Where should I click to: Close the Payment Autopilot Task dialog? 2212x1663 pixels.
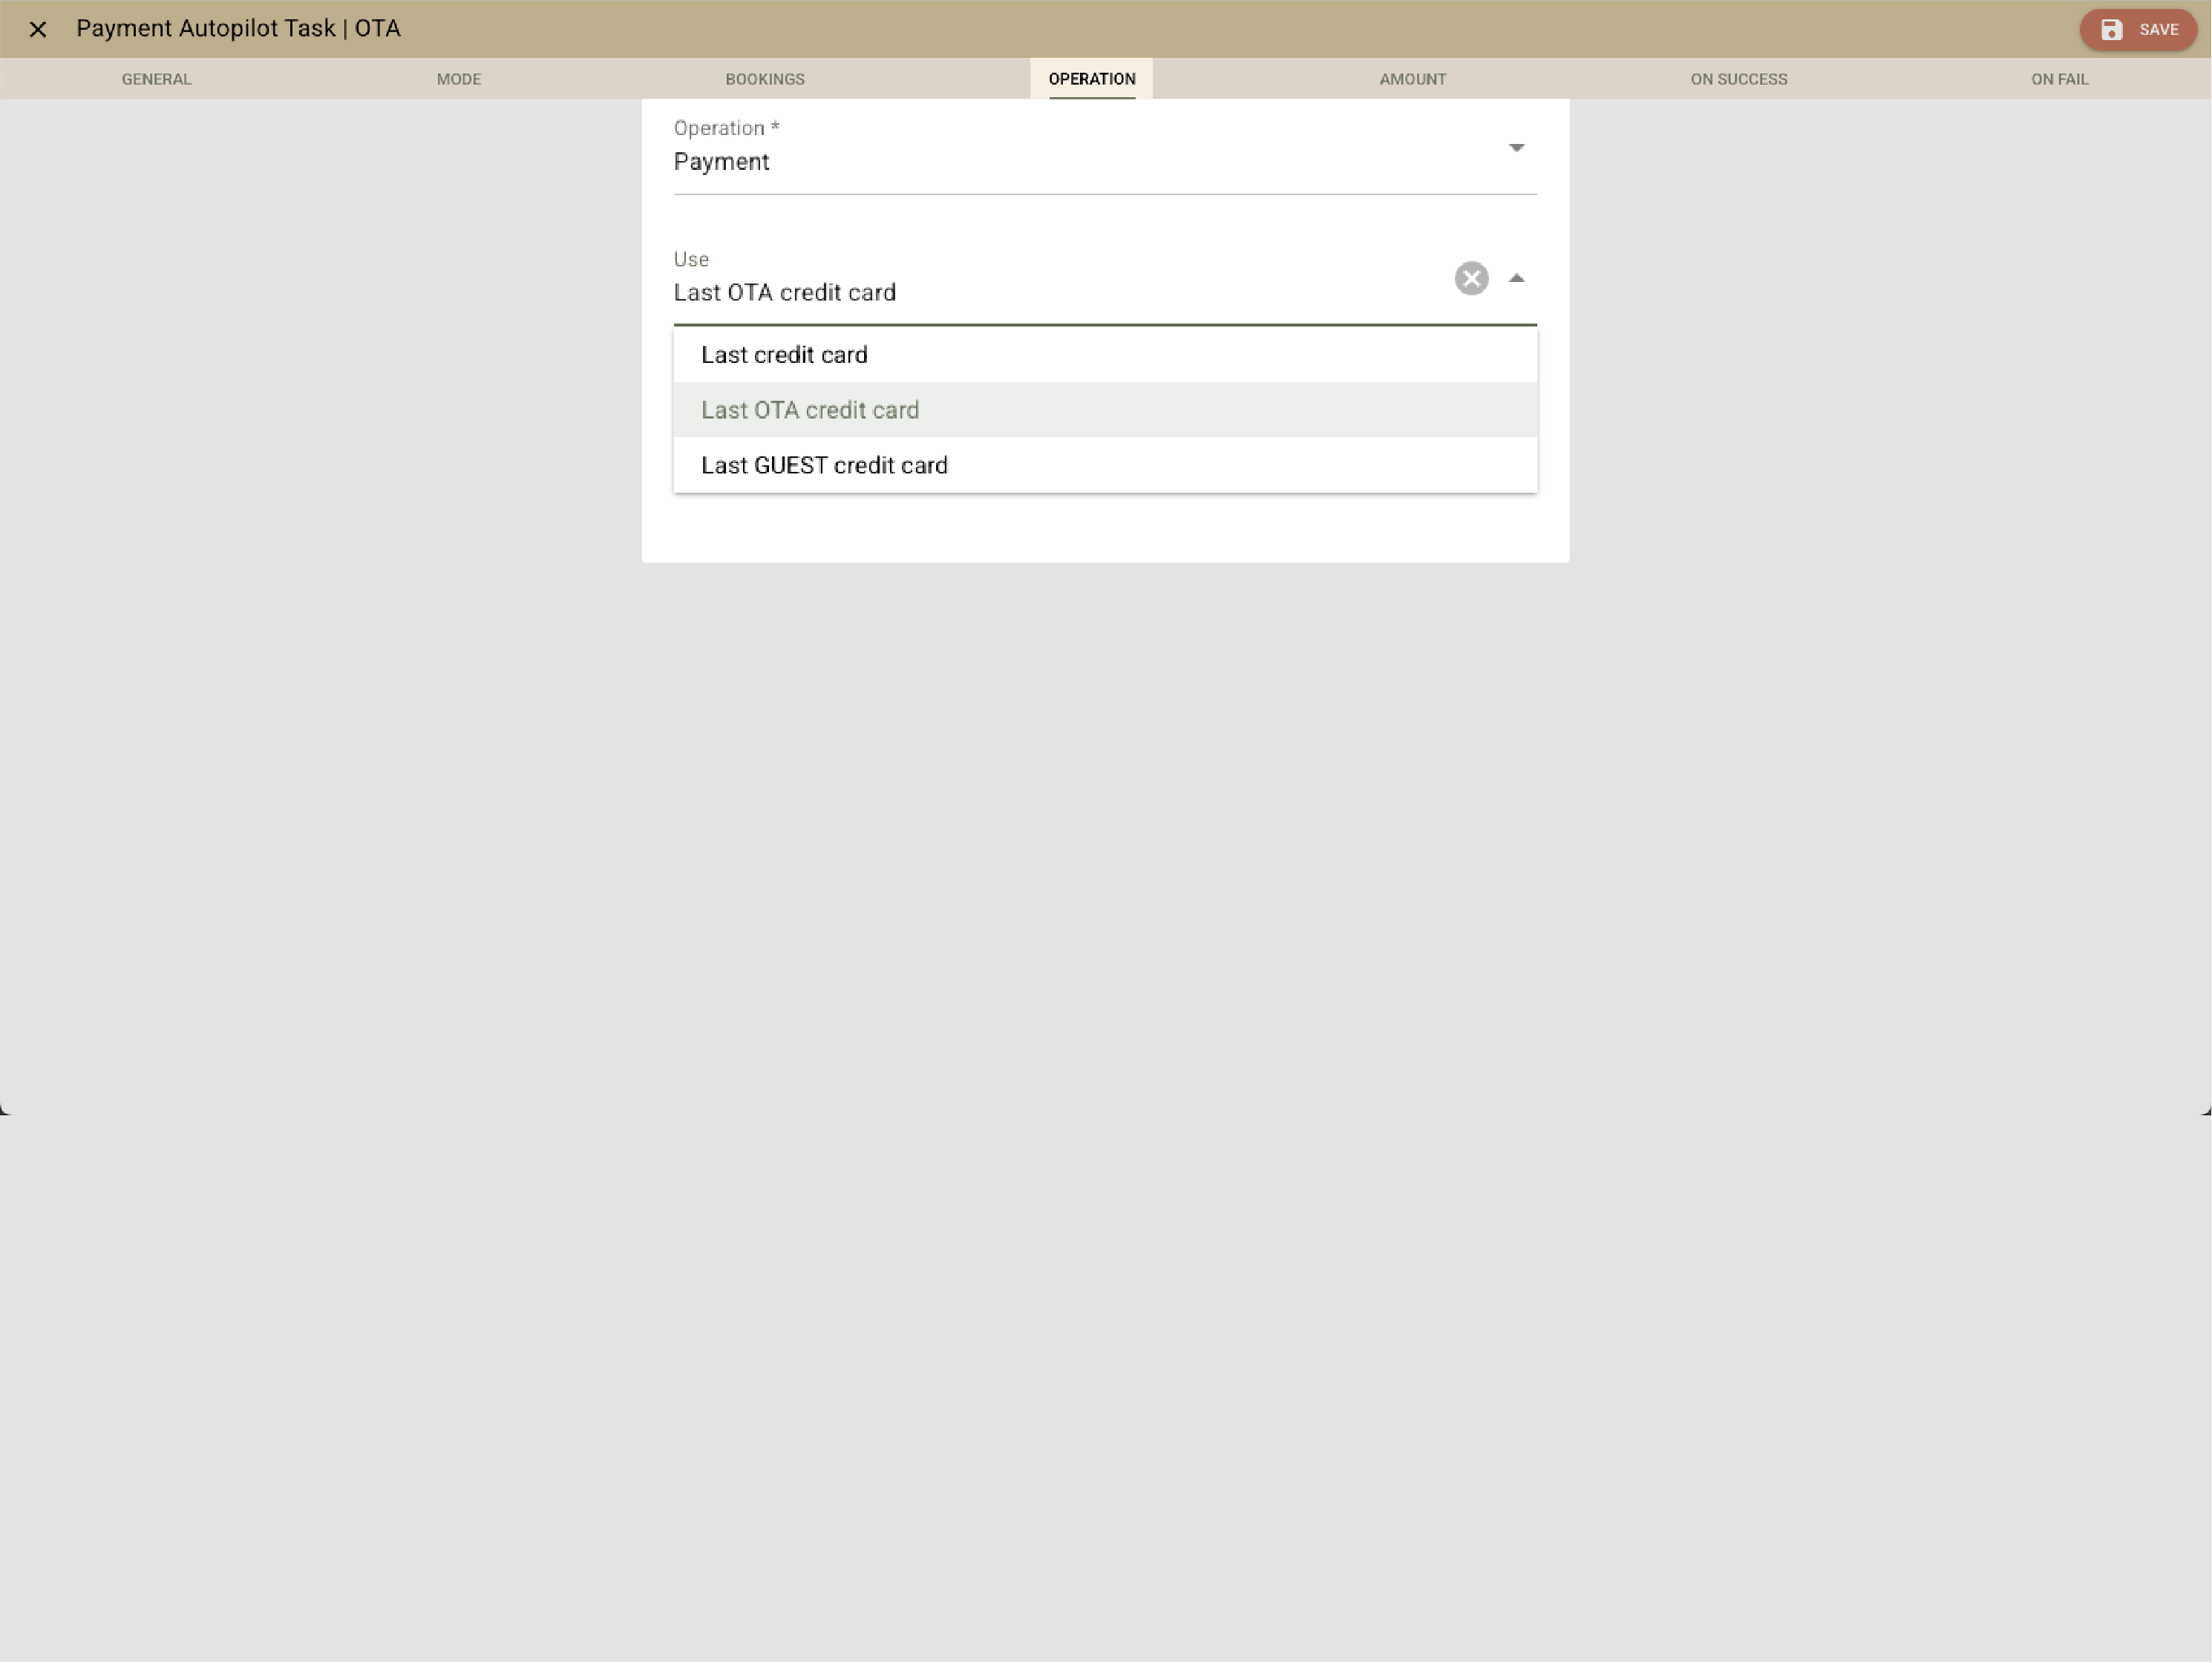[39, 29]
